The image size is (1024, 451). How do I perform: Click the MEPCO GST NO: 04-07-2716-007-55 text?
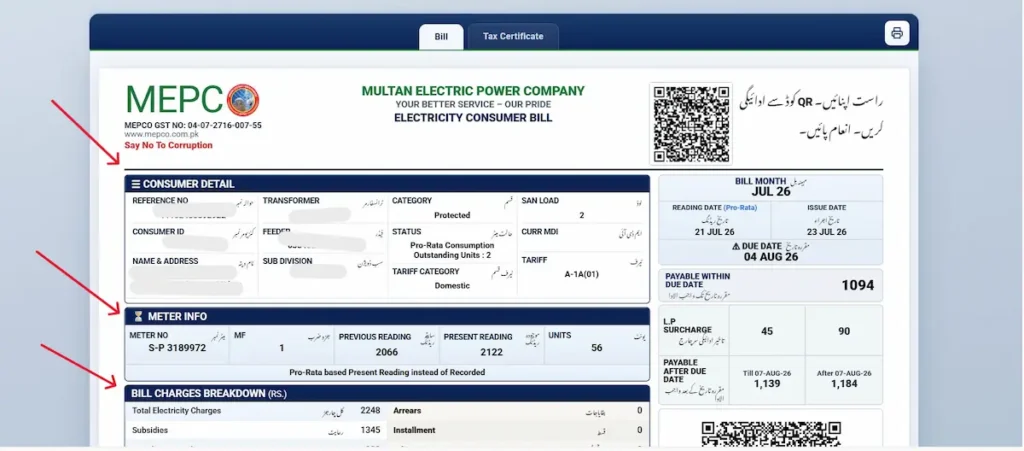coord(193,125)
